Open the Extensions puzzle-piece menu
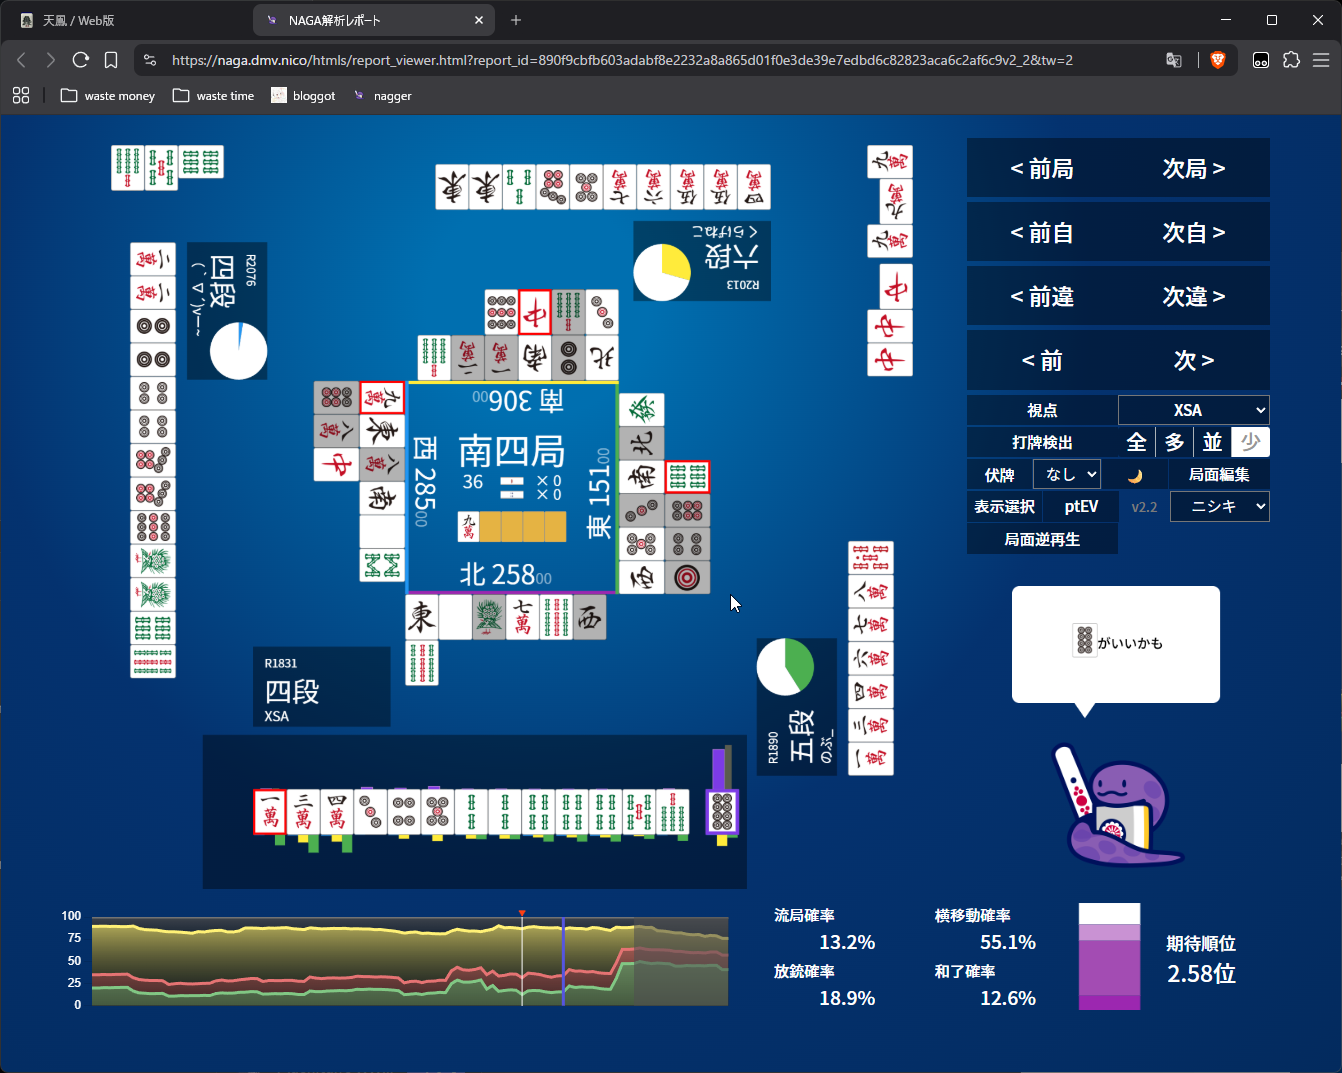The height and width of the screenshot is (1073, 1342). (1291, 60)
